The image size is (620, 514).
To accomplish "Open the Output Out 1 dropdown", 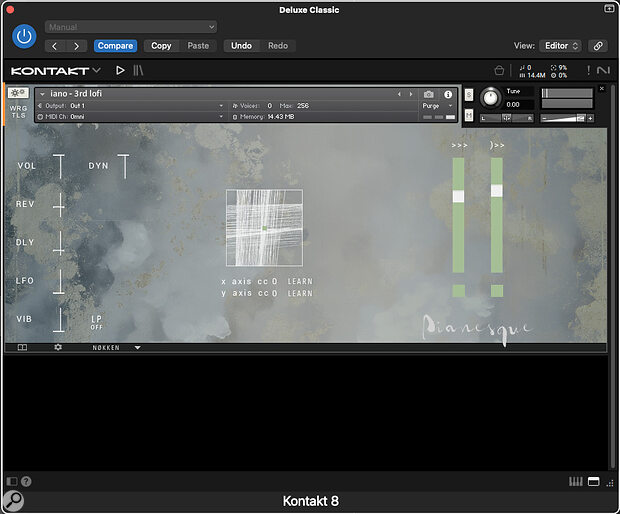I will pos(130,106).
